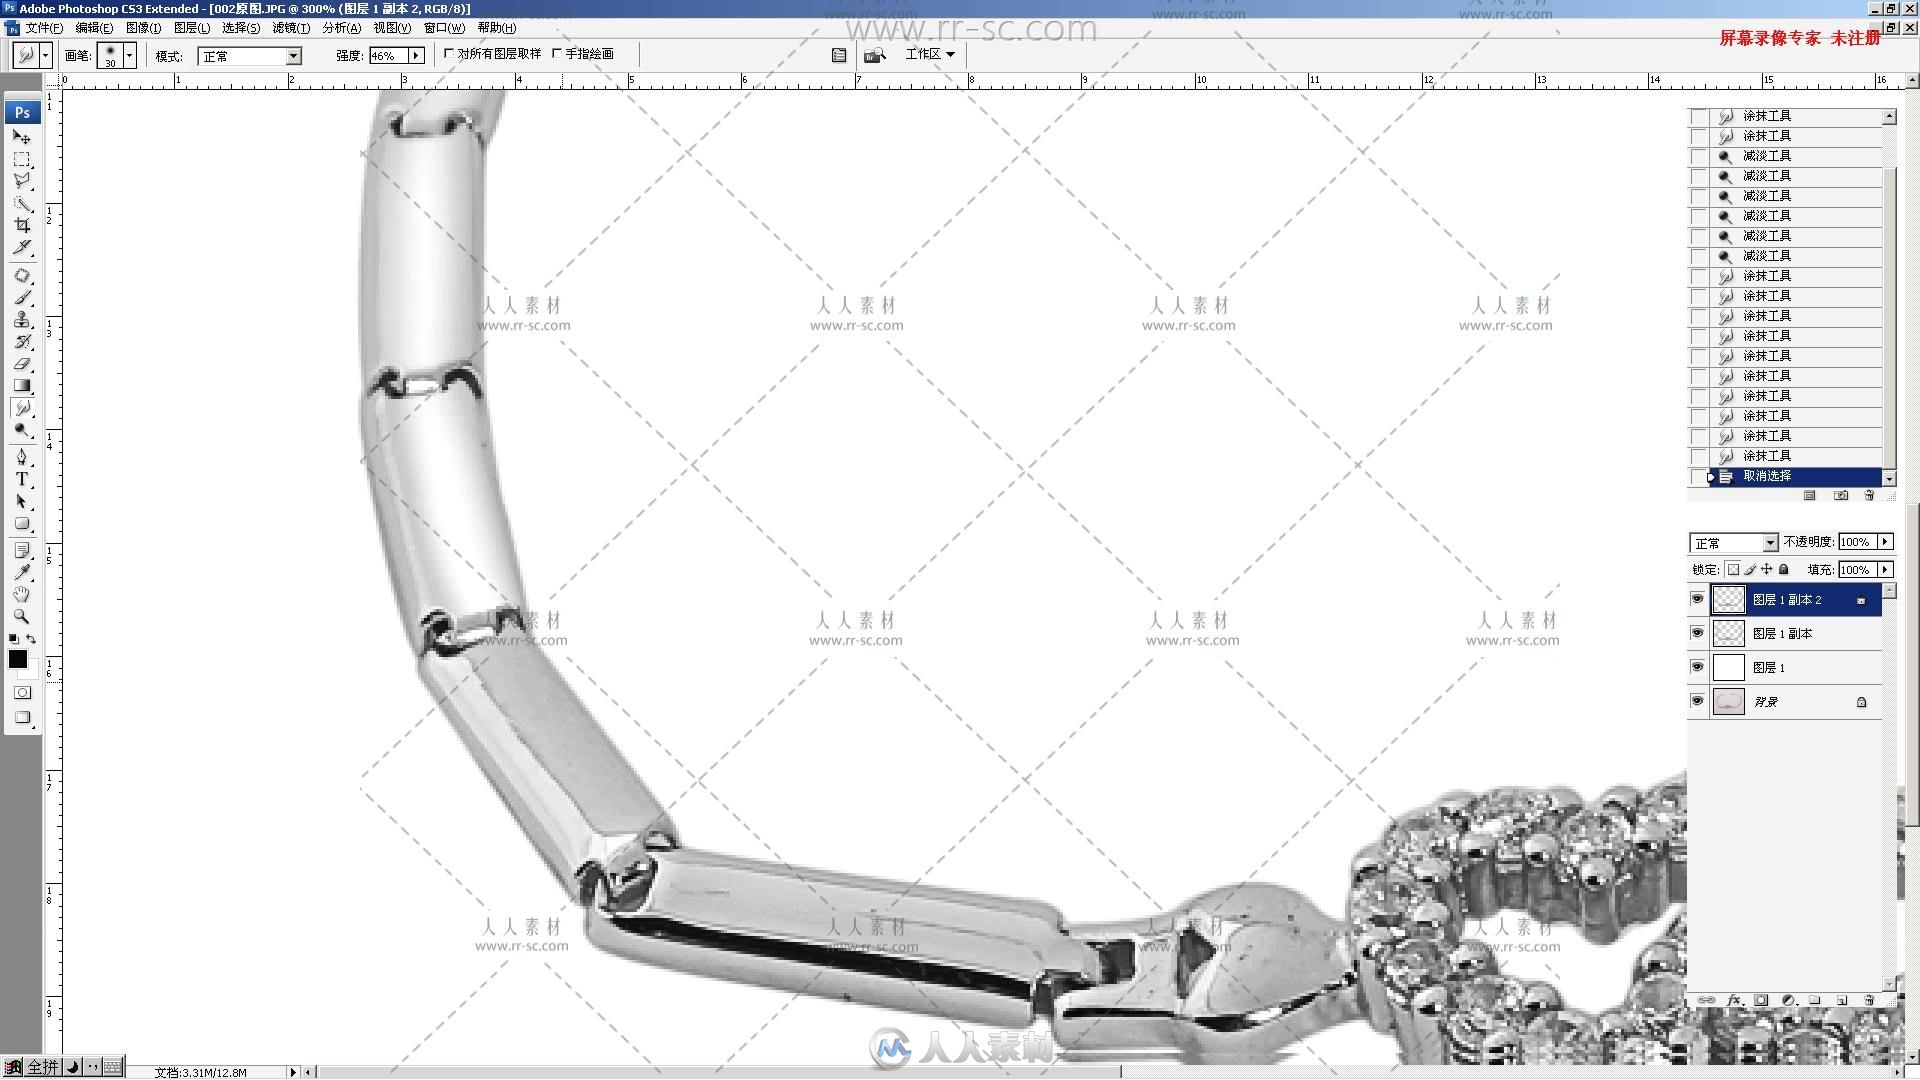The width and height of the screenshot is (1920, 1080).
Task: Open the smudge mode dropdown
Action: pos(293,56)
